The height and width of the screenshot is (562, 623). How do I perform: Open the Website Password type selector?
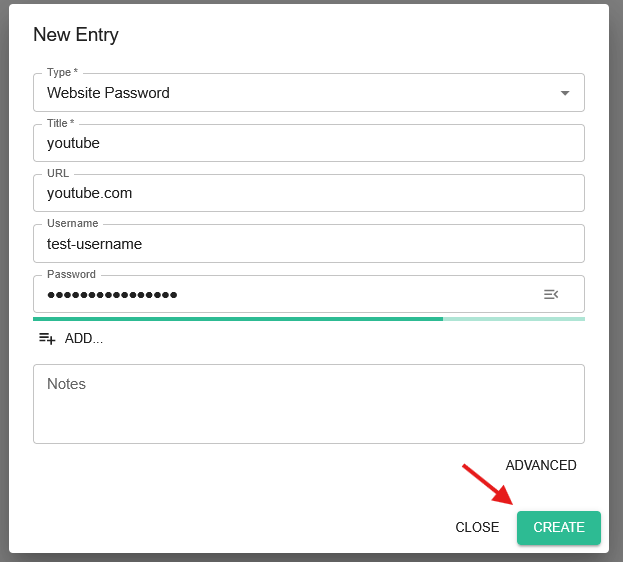click(x=309, y=93)
